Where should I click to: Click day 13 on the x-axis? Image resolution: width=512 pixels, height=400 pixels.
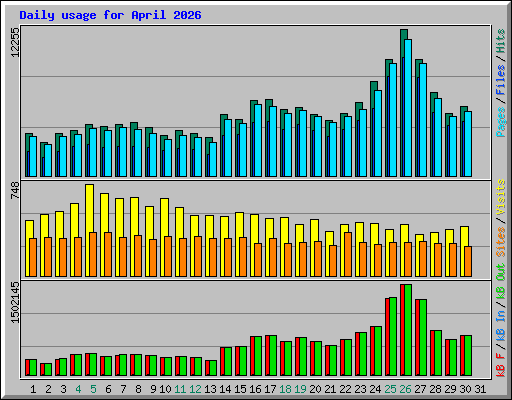pos(210,389)
